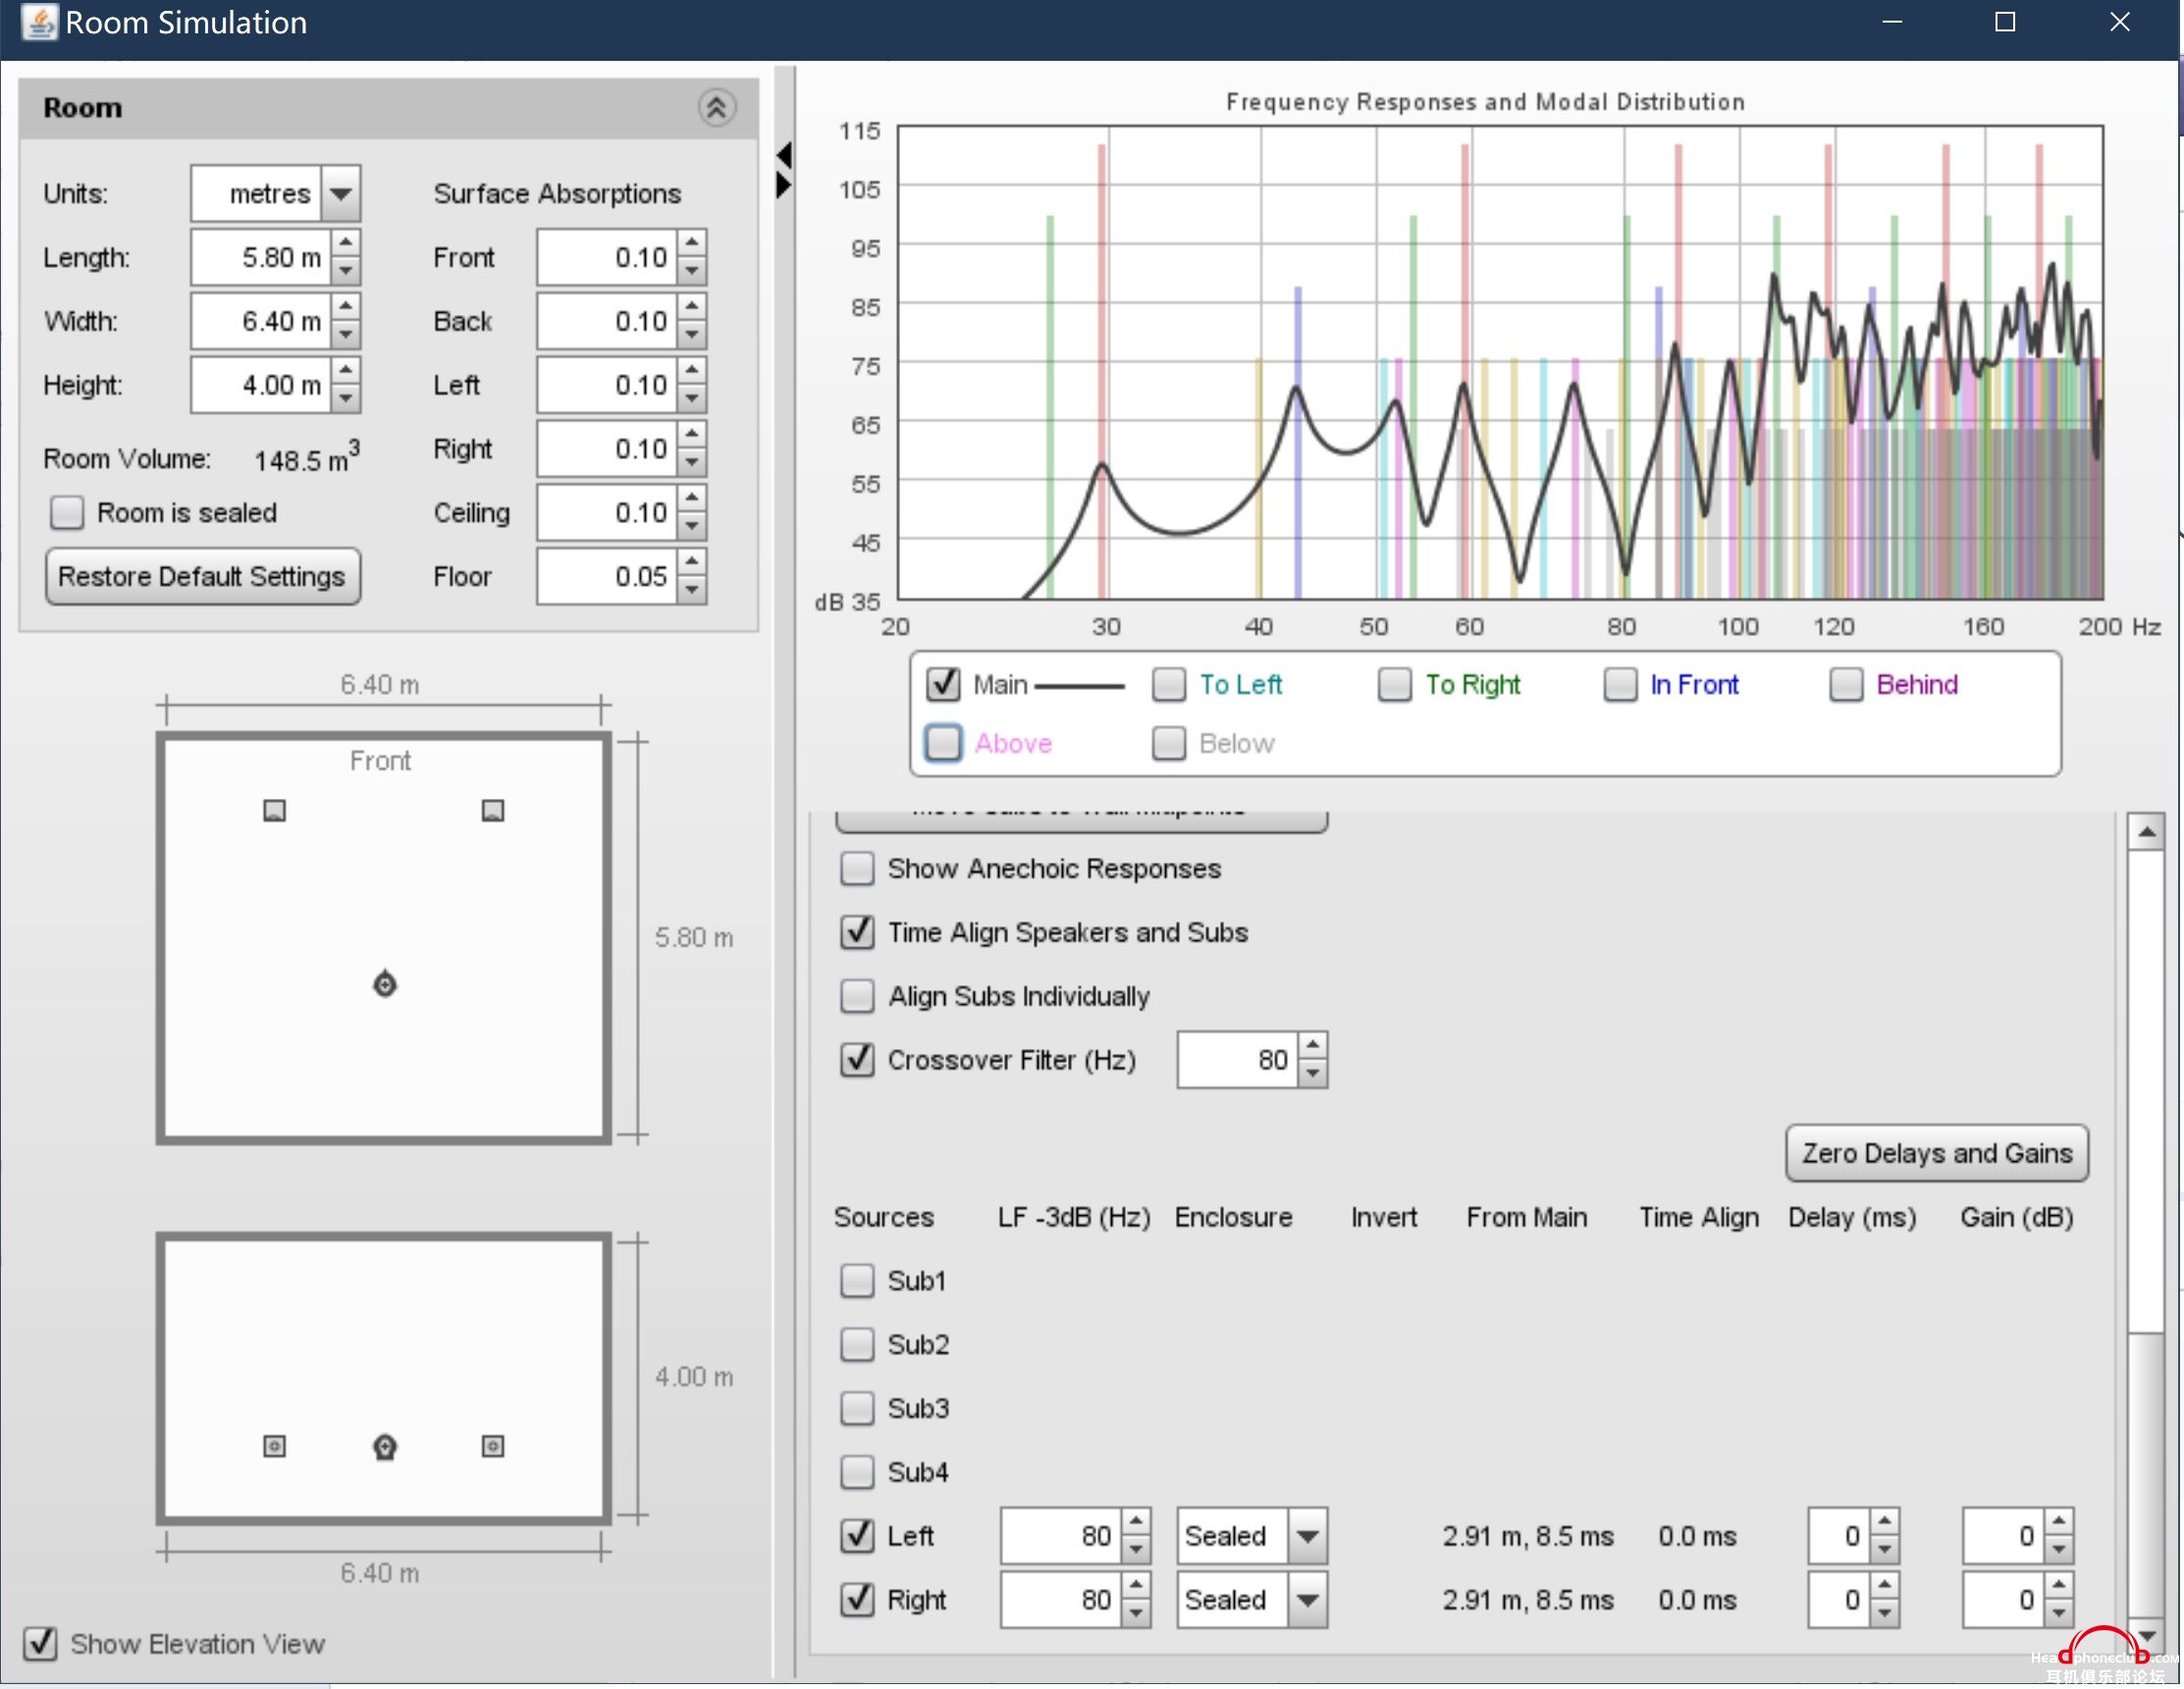Enable the Sub1 source checkbox

coord(857,1282)
